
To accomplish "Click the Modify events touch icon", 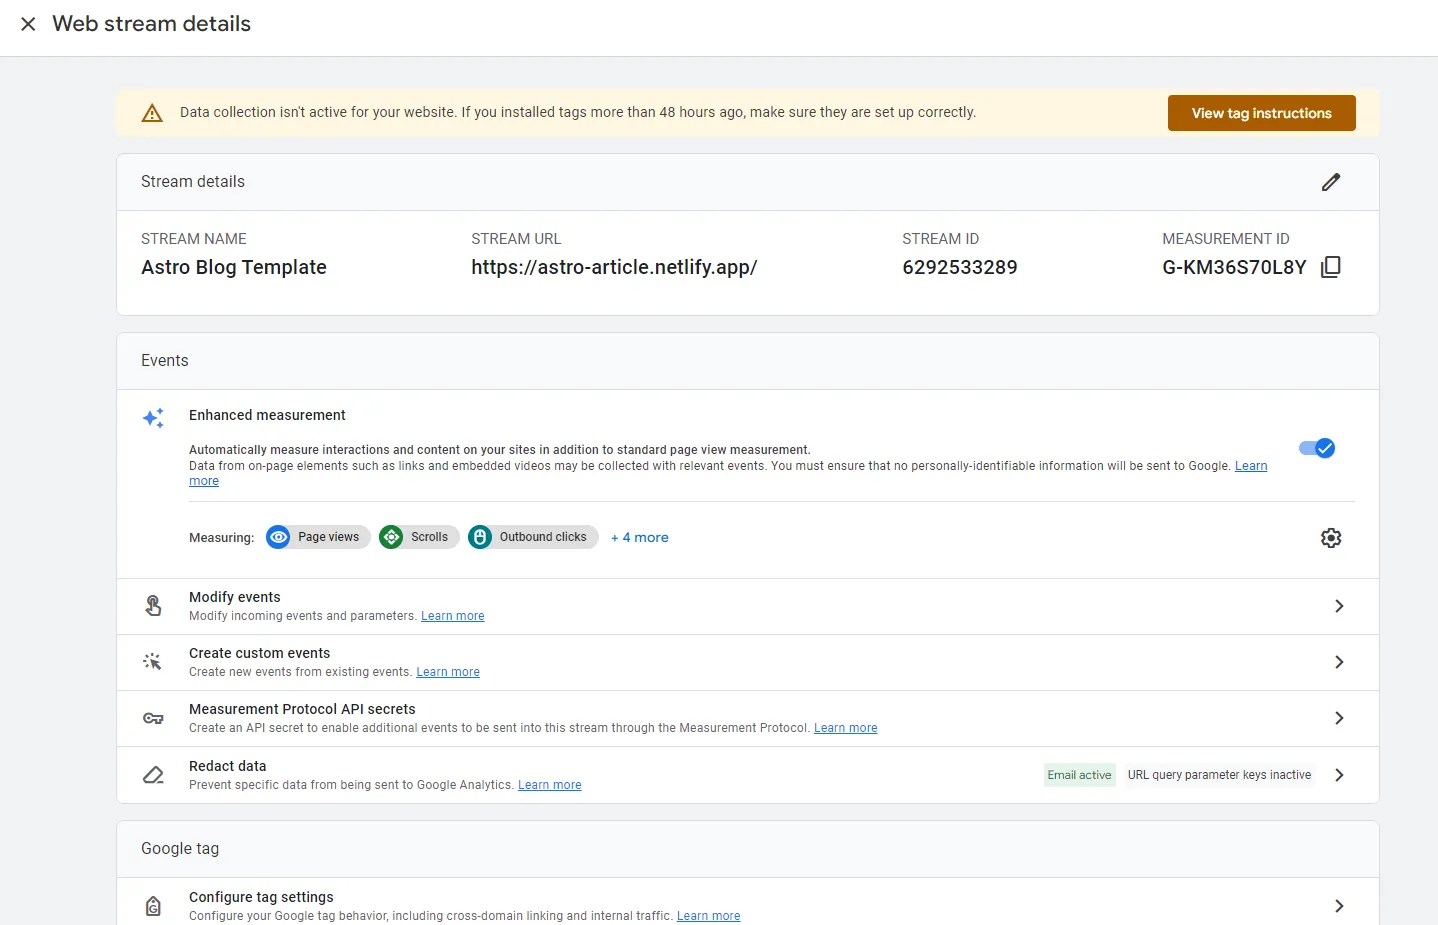I will 153,606.
